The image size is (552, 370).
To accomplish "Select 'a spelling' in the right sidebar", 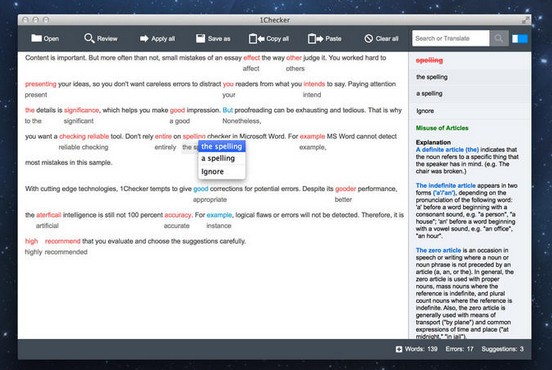I will pos(470,93).
